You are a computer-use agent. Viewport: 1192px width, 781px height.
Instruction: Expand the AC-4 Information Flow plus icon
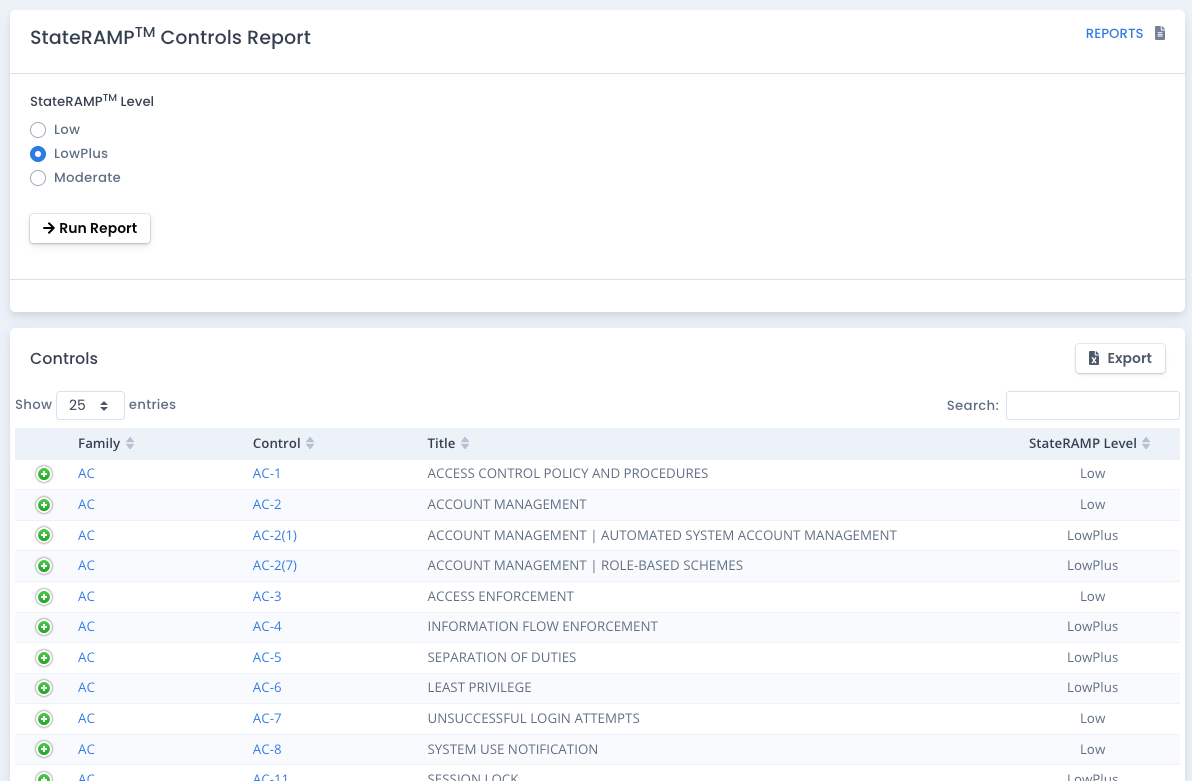44,627
